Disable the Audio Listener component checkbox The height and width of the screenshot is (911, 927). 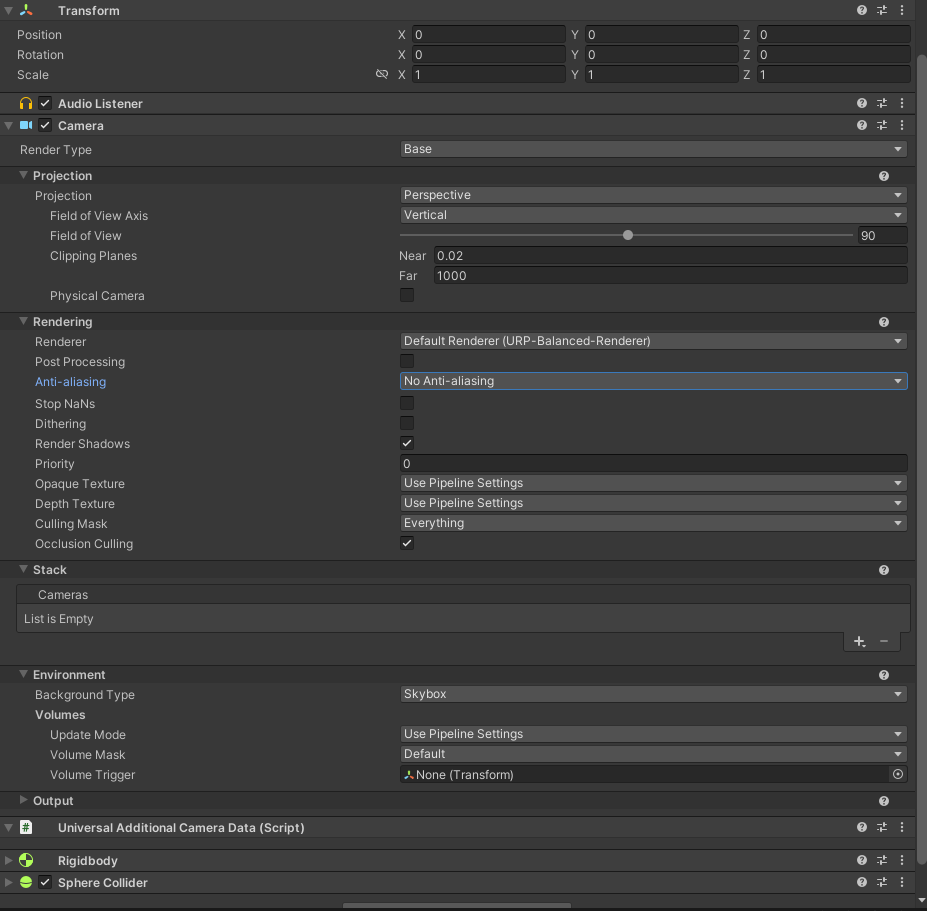pos(45,103)
